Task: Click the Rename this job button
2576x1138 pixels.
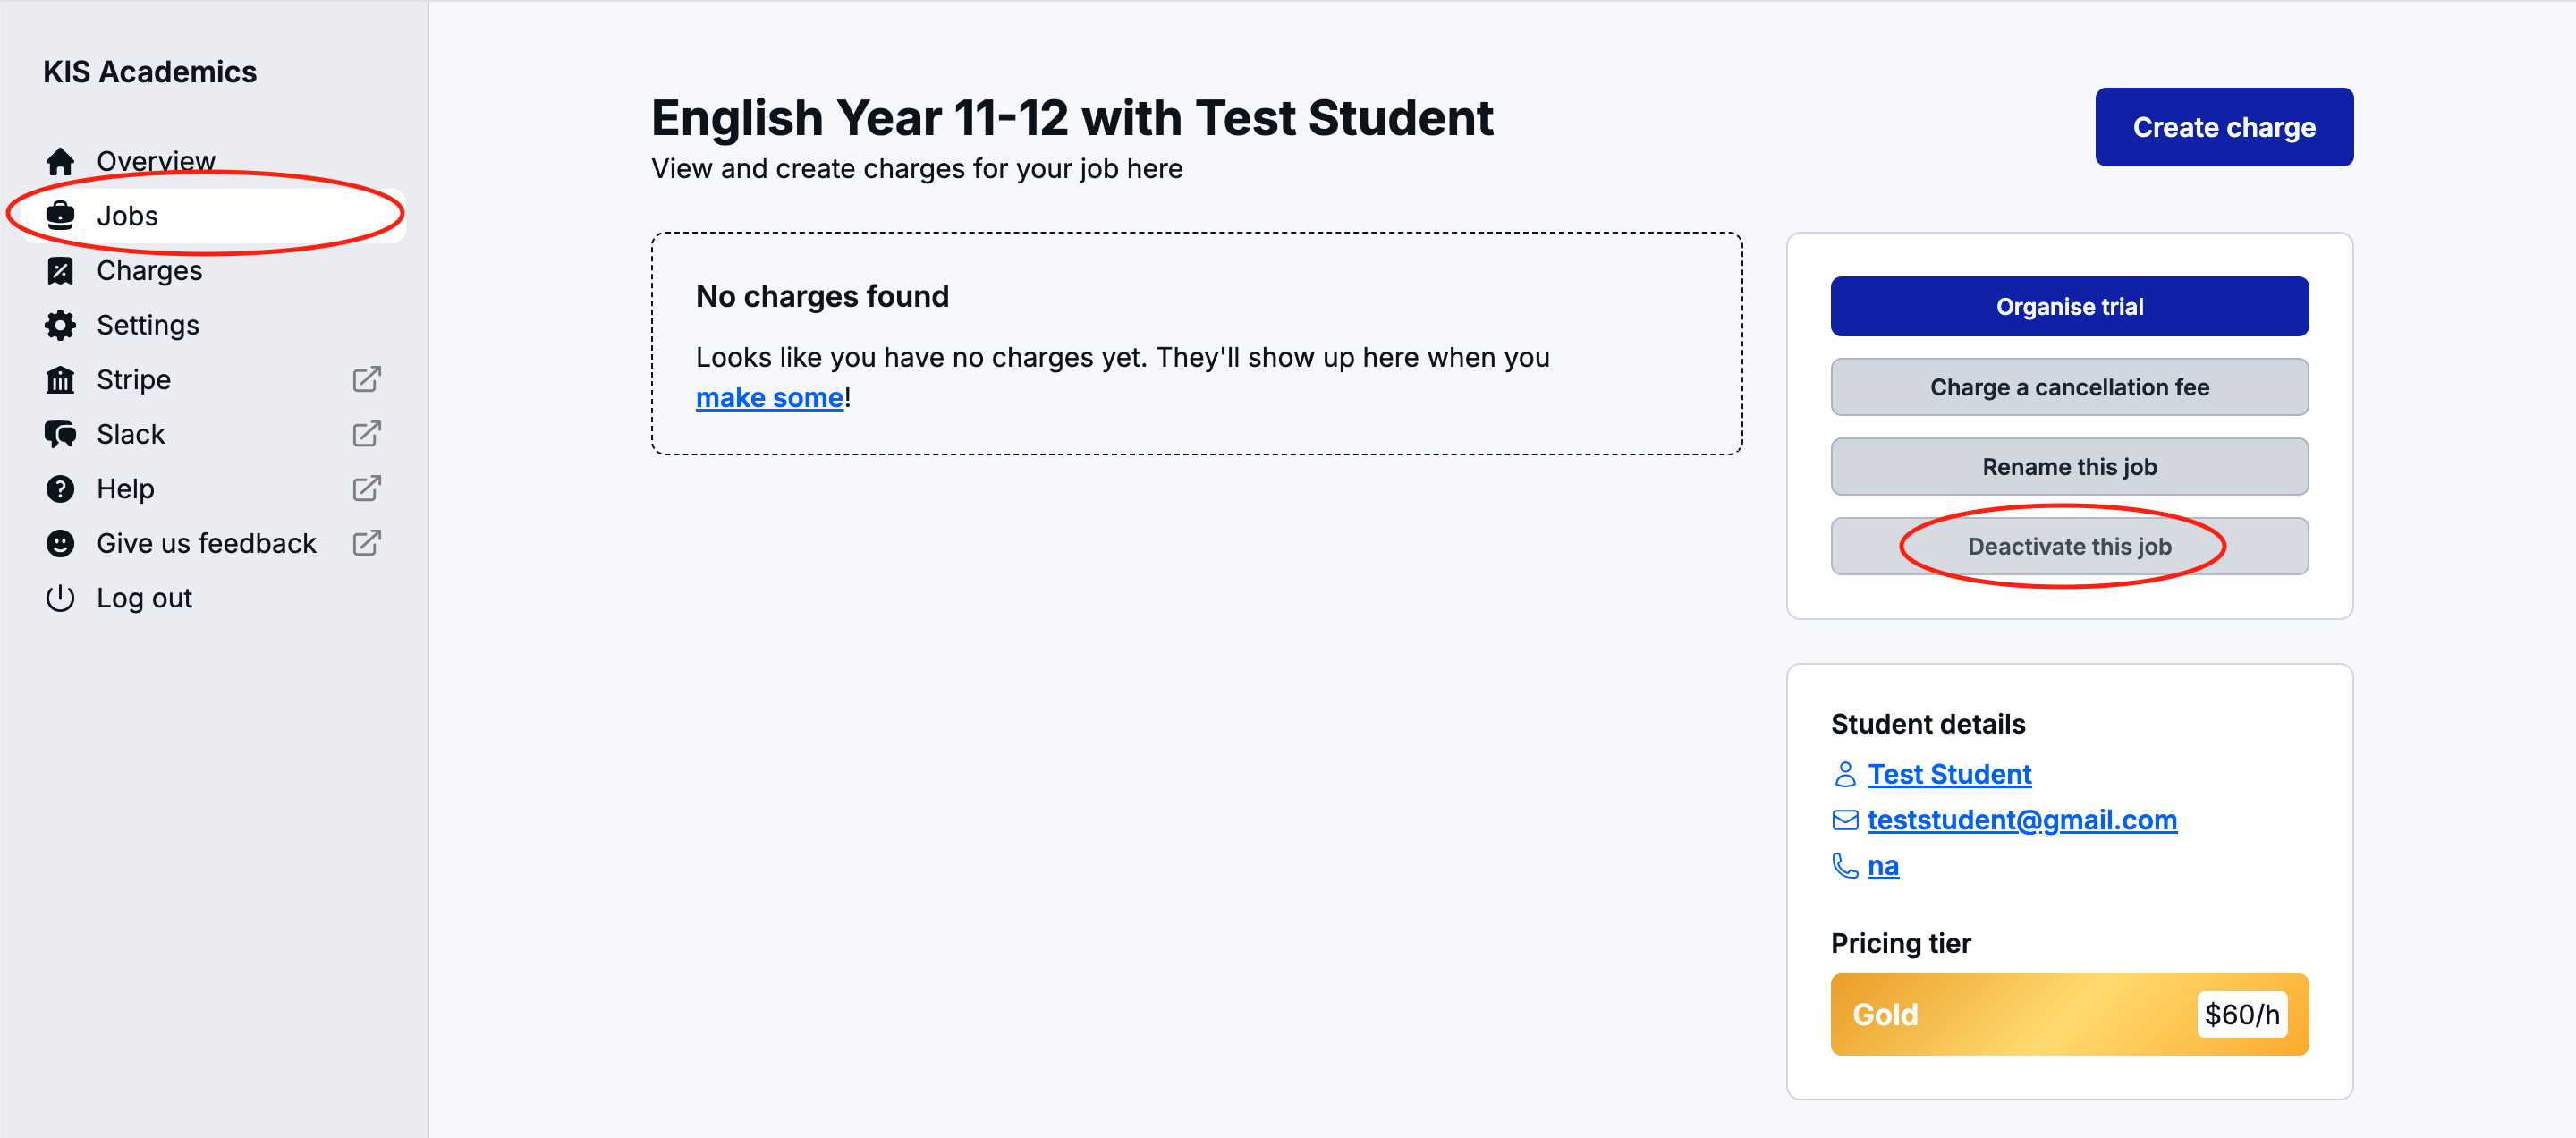Action: tap(2069, 467)
